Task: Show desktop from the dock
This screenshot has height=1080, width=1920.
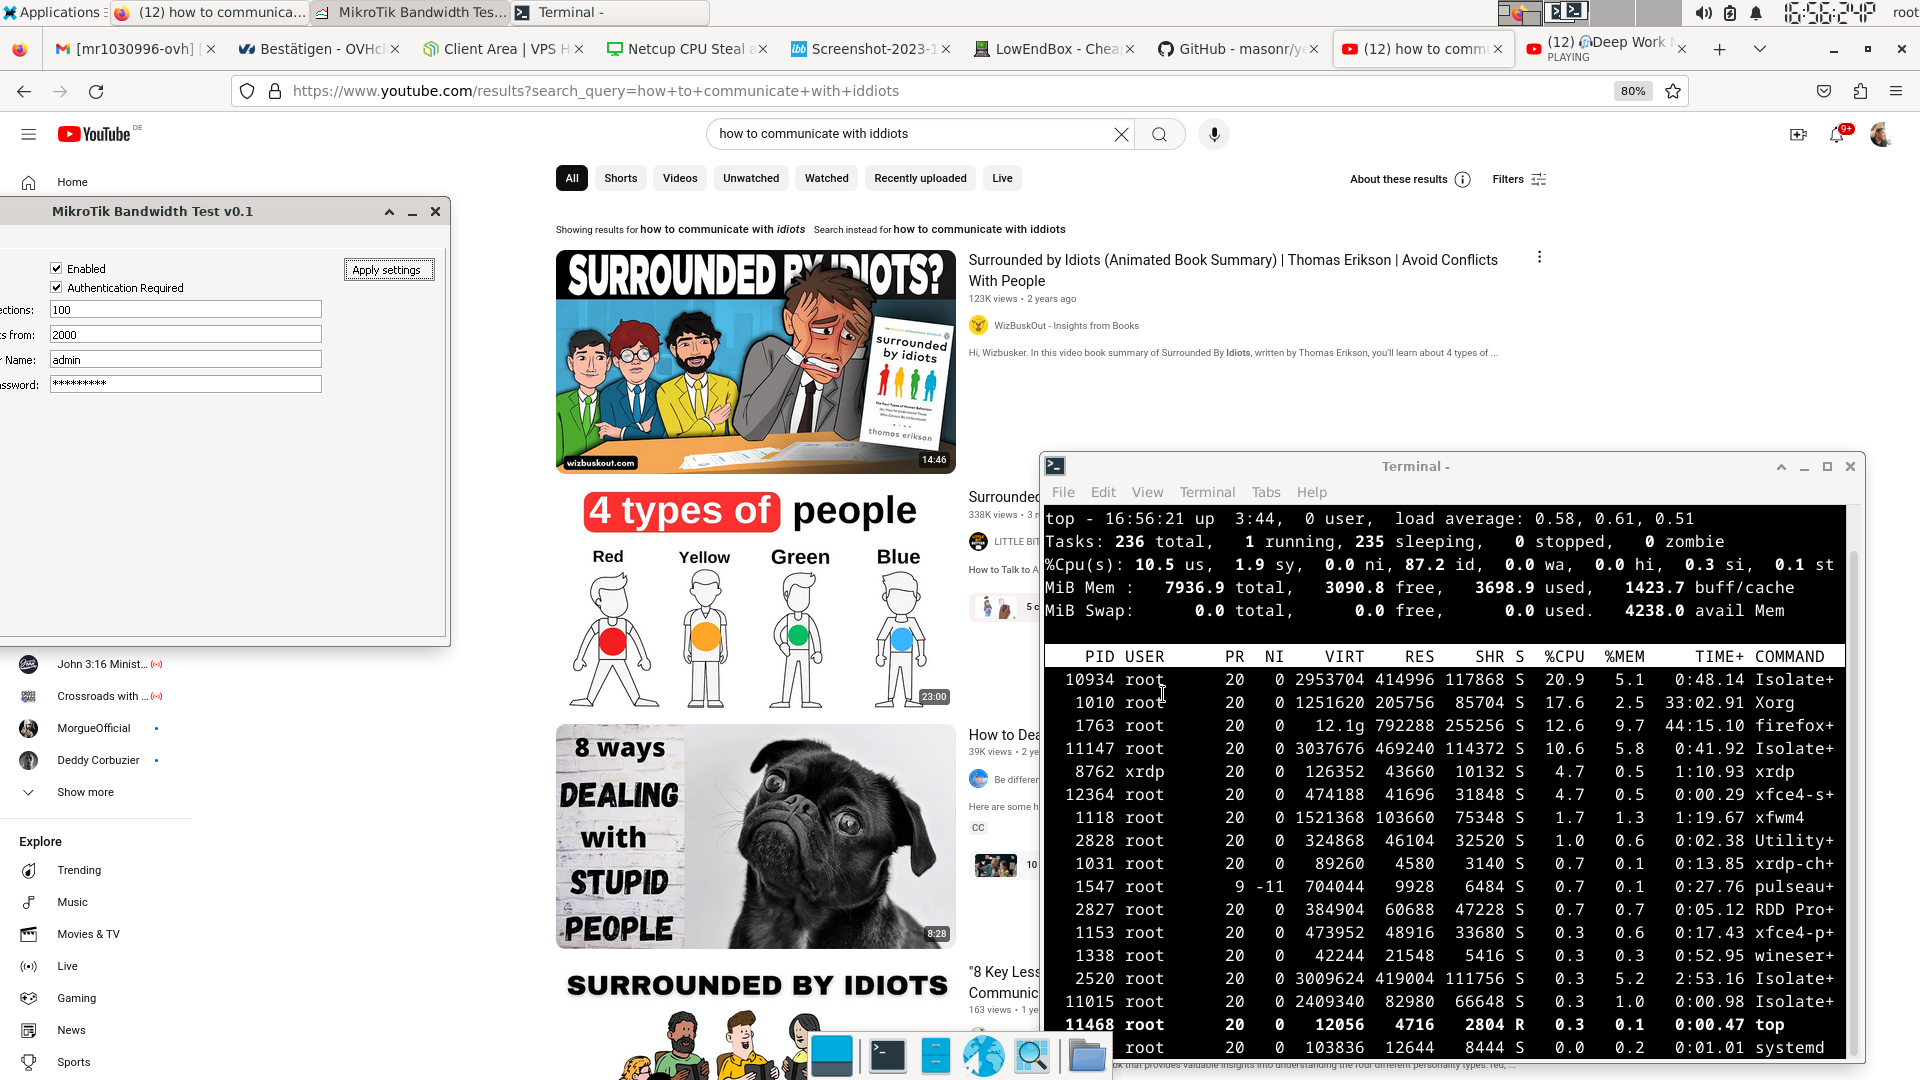Action: [832, 1055]
